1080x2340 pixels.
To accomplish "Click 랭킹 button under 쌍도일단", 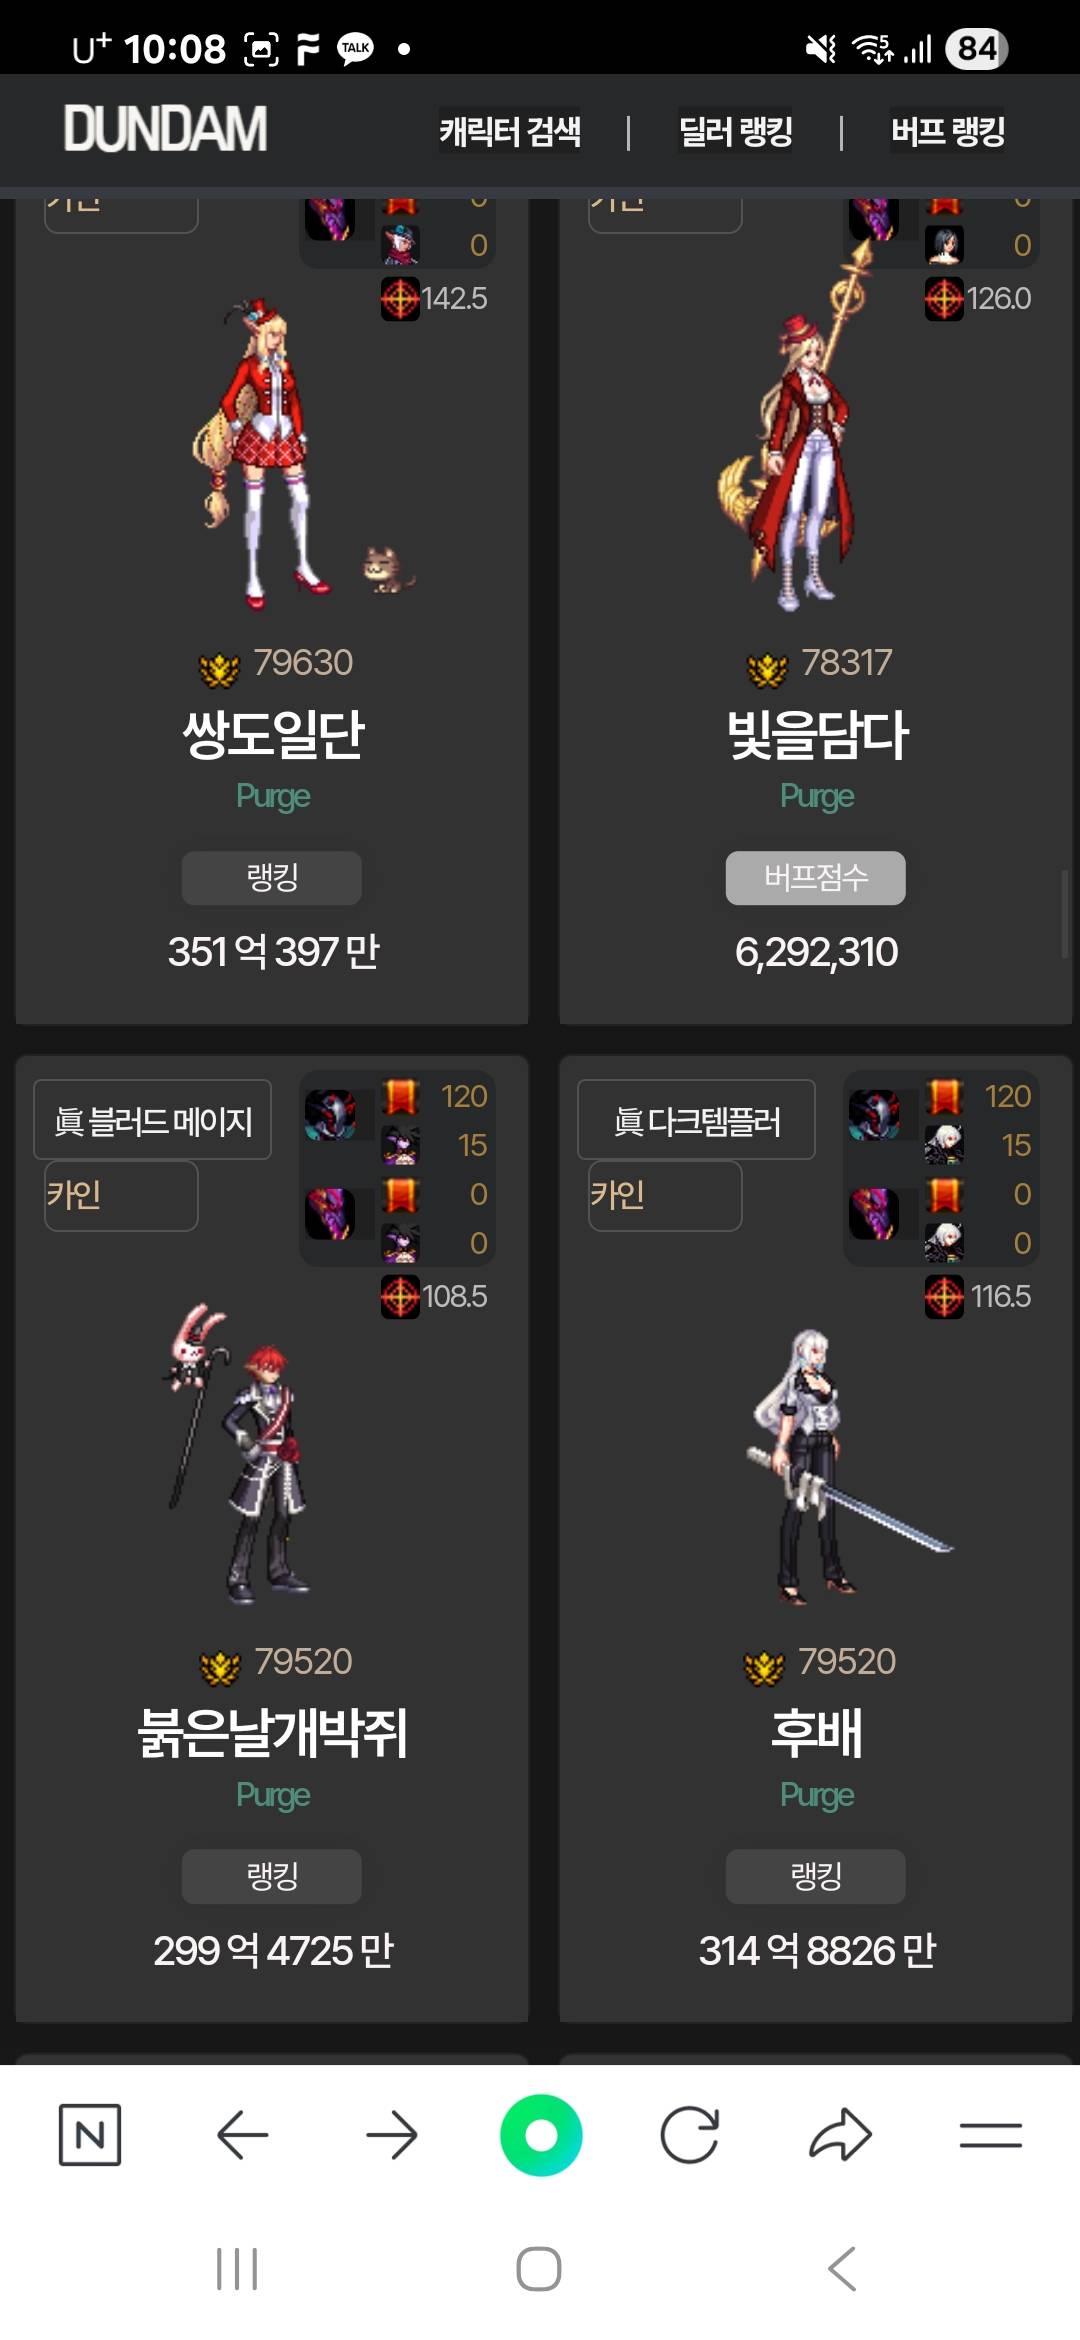I will 272,878.
